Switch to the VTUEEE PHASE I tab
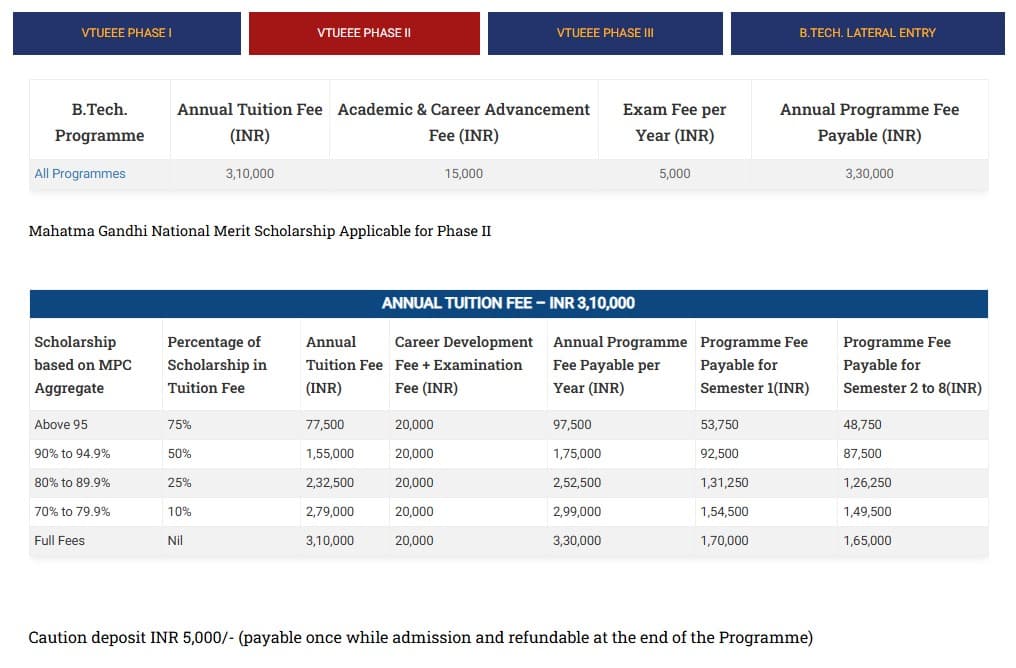 click(x=126, y=33)
